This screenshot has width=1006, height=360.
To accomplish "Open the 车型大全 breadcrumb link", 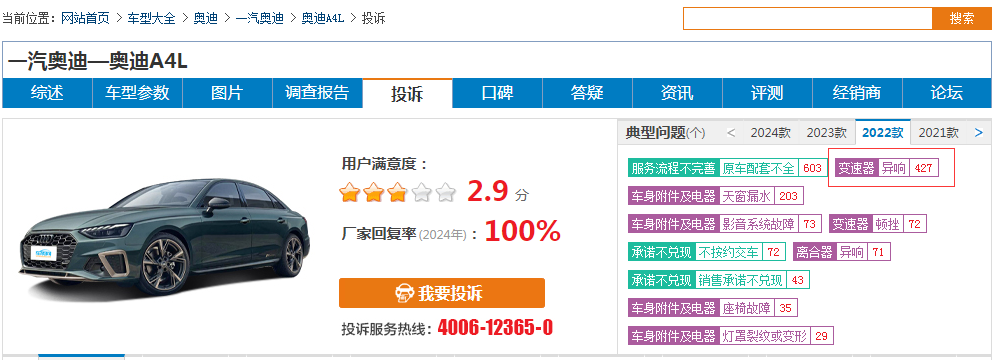I will click(151, 18).
